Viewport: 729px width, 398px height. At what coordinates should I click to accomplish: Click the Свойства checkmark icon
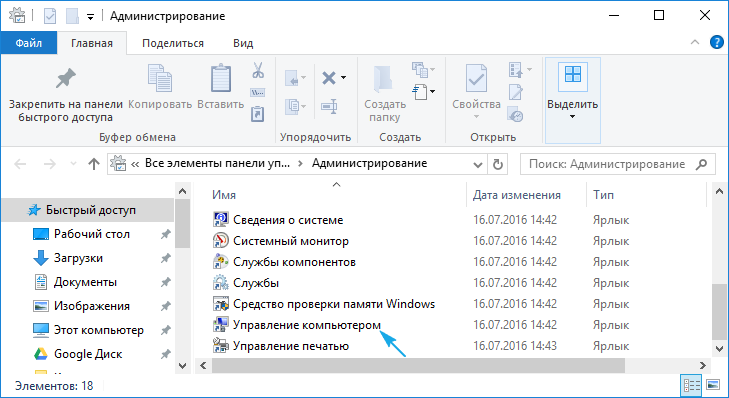pos(477,79)
